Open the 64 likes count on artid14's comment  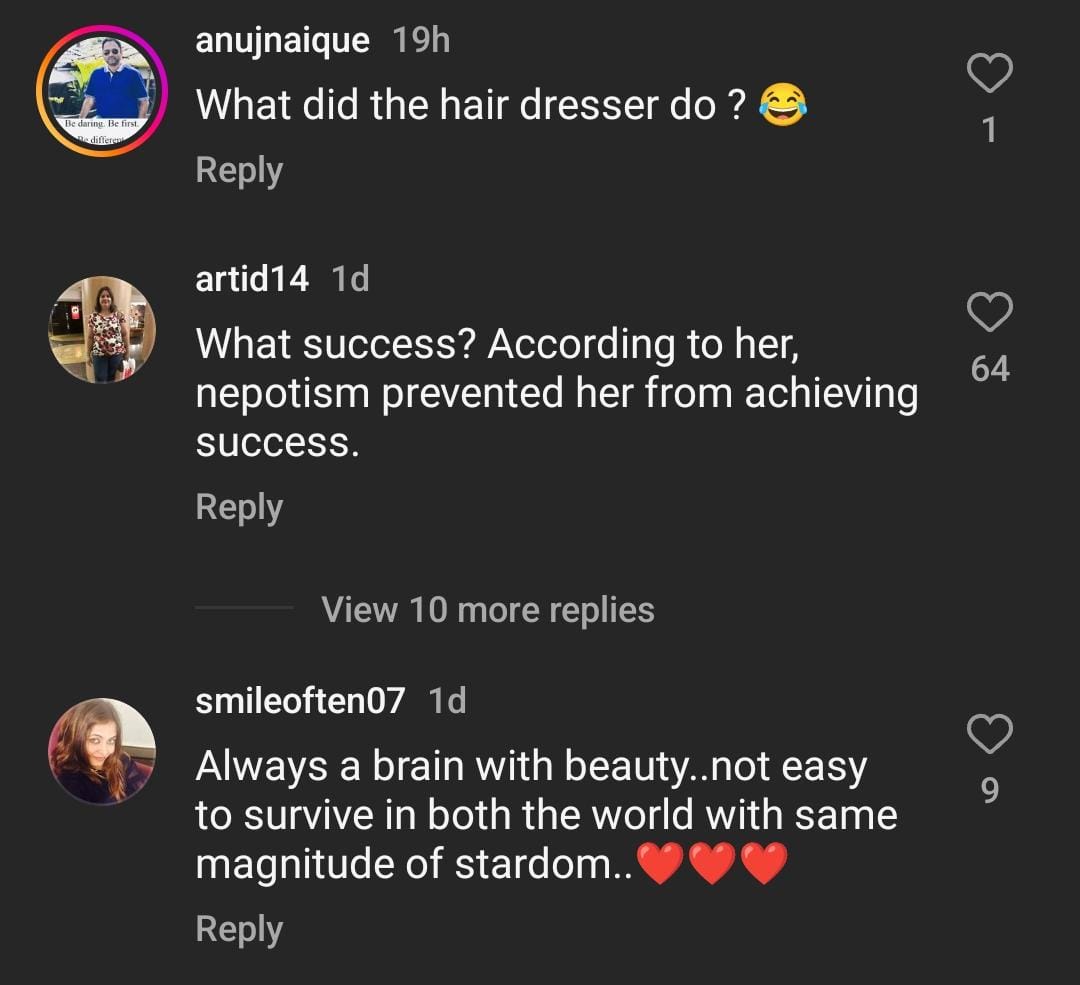tap(990, 369)
